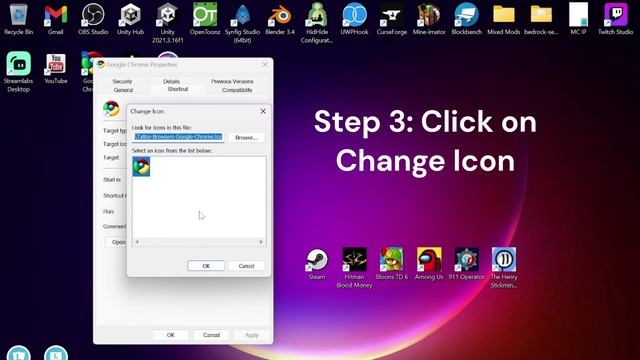Launch Unity 2021.3.16f1 desktop icon

(x=167, y=23)
